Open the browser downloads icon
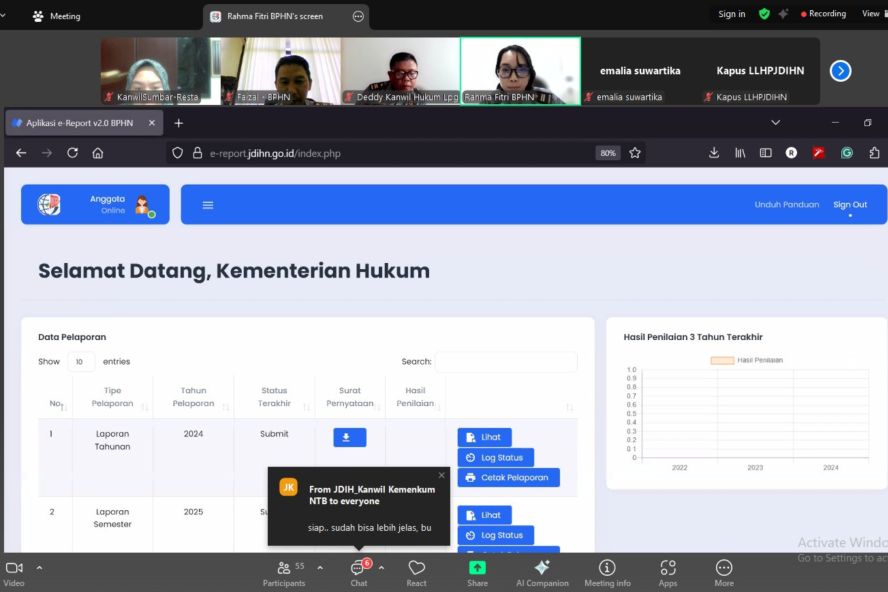 coord(714,153)
